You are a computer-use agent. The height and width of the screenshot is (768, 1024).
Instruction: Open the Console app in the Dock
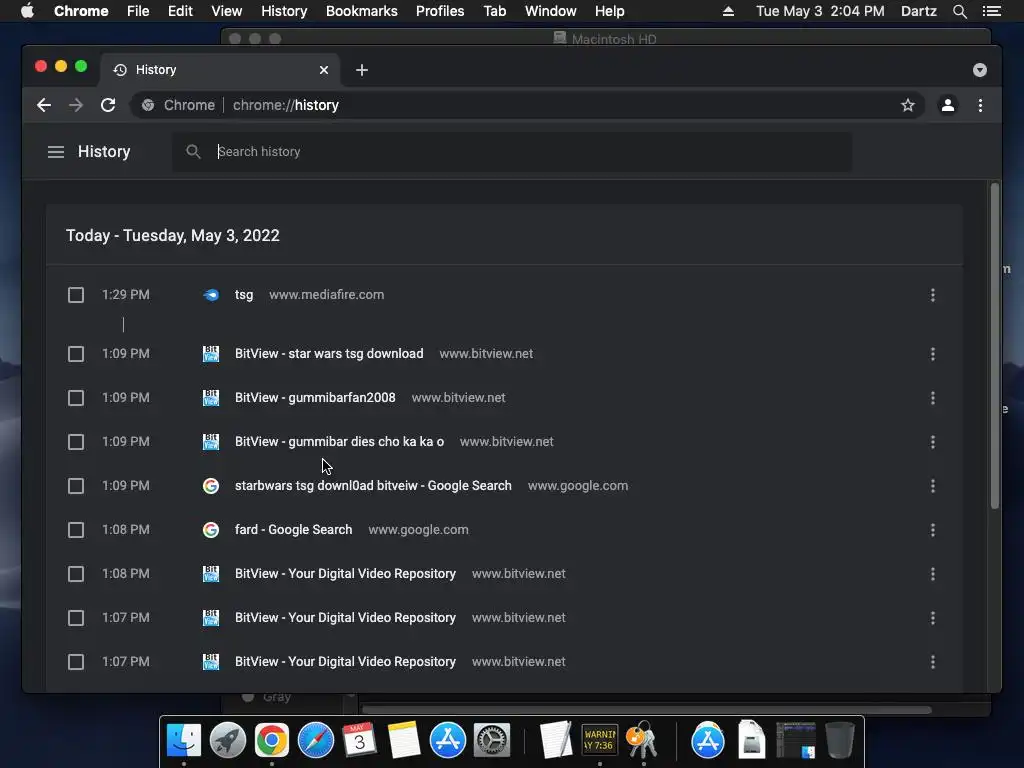[600, 740]
